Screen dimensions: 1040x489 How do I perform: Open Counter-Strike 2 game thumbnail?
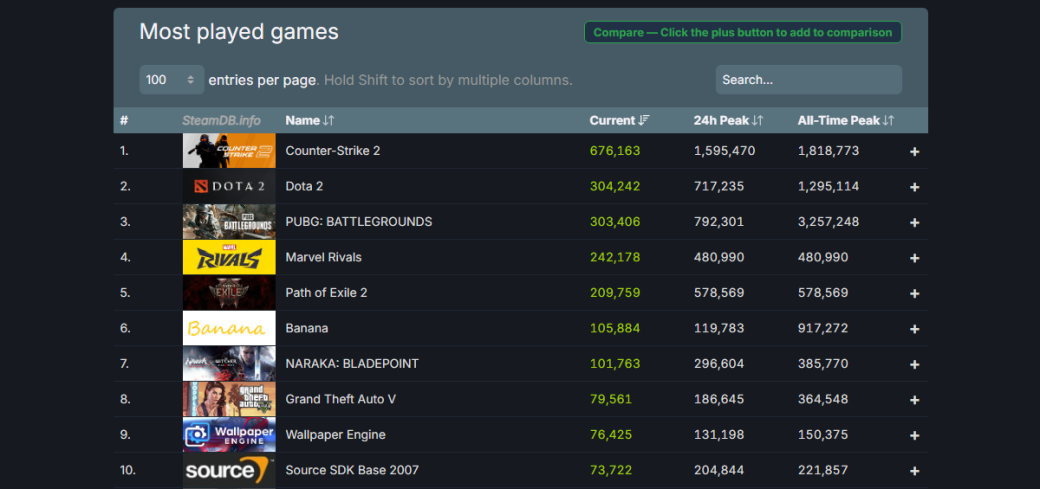229,151
